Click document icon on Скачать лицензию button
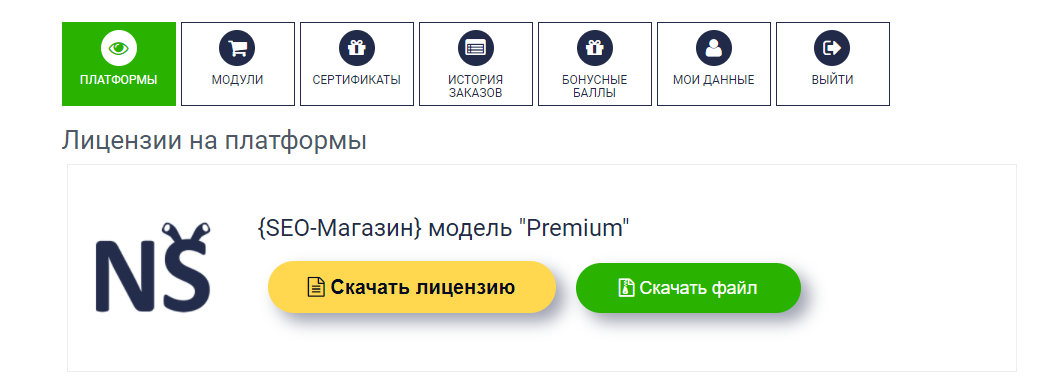Image resolution: width=1062 pixels, height=384 pixels. coord(316,288)
